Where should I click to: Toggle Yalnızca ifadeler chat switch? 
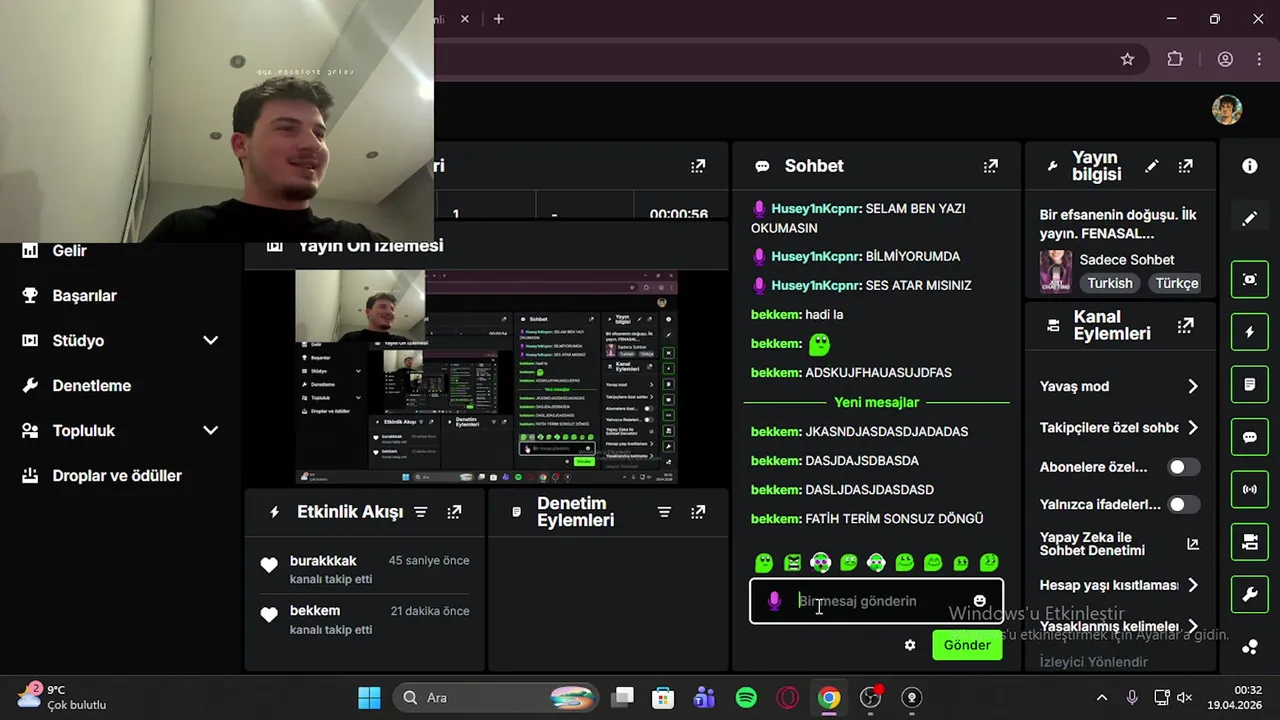click(1184, 505)
